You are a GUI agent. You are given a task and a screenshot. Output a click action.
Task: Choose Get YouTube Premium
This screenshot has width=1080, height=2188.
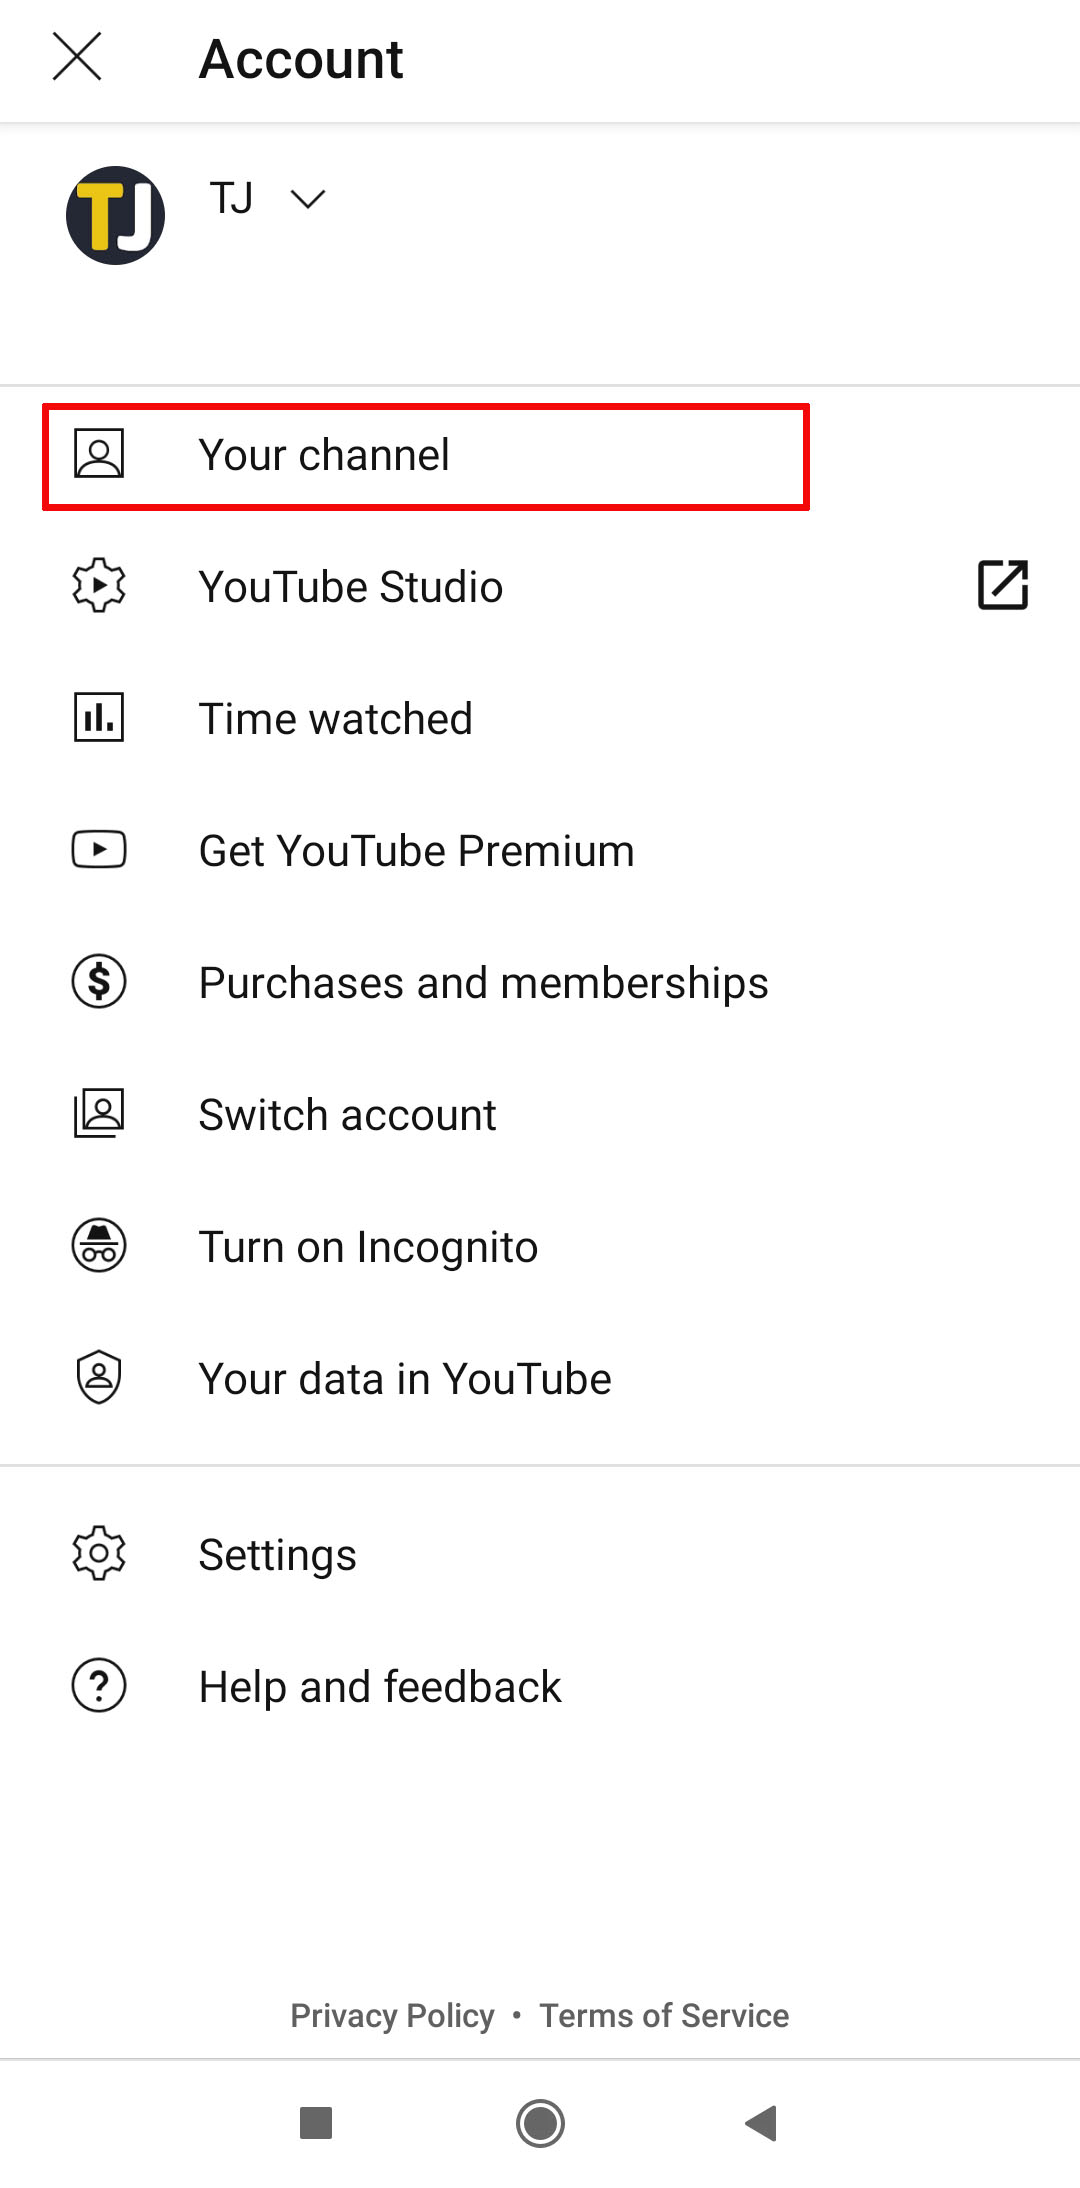(540, 850)
